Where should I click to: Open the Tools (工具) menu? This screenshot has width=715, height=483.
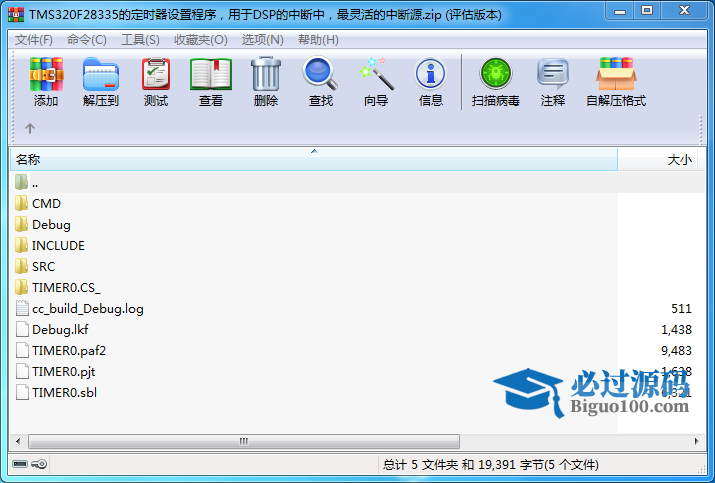(140, 40)
